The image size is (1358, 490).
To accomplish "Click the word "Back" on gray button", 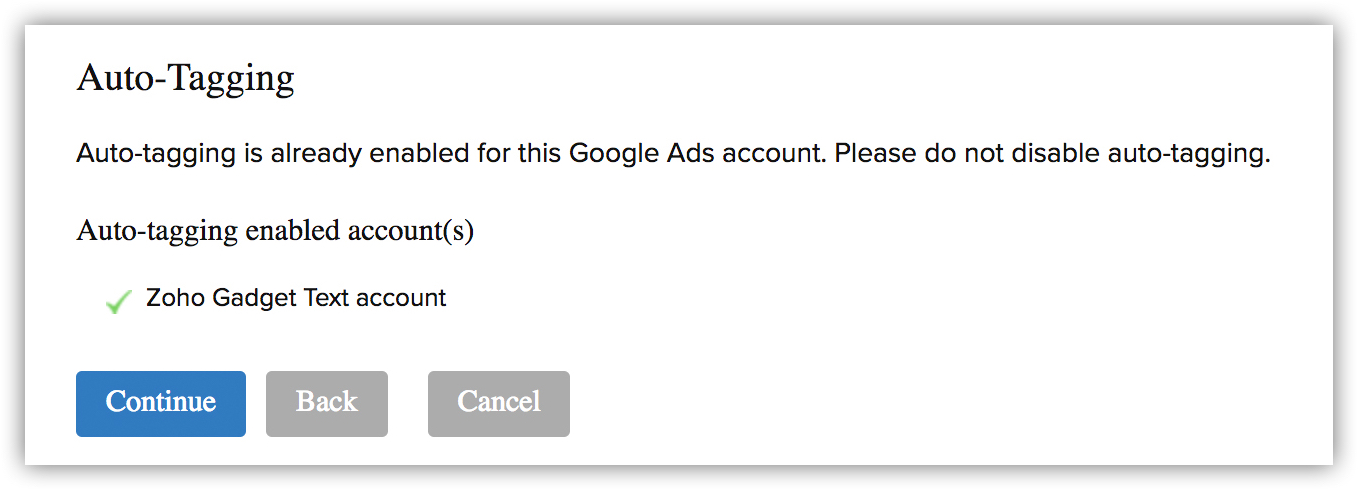I will pos(326,403).
